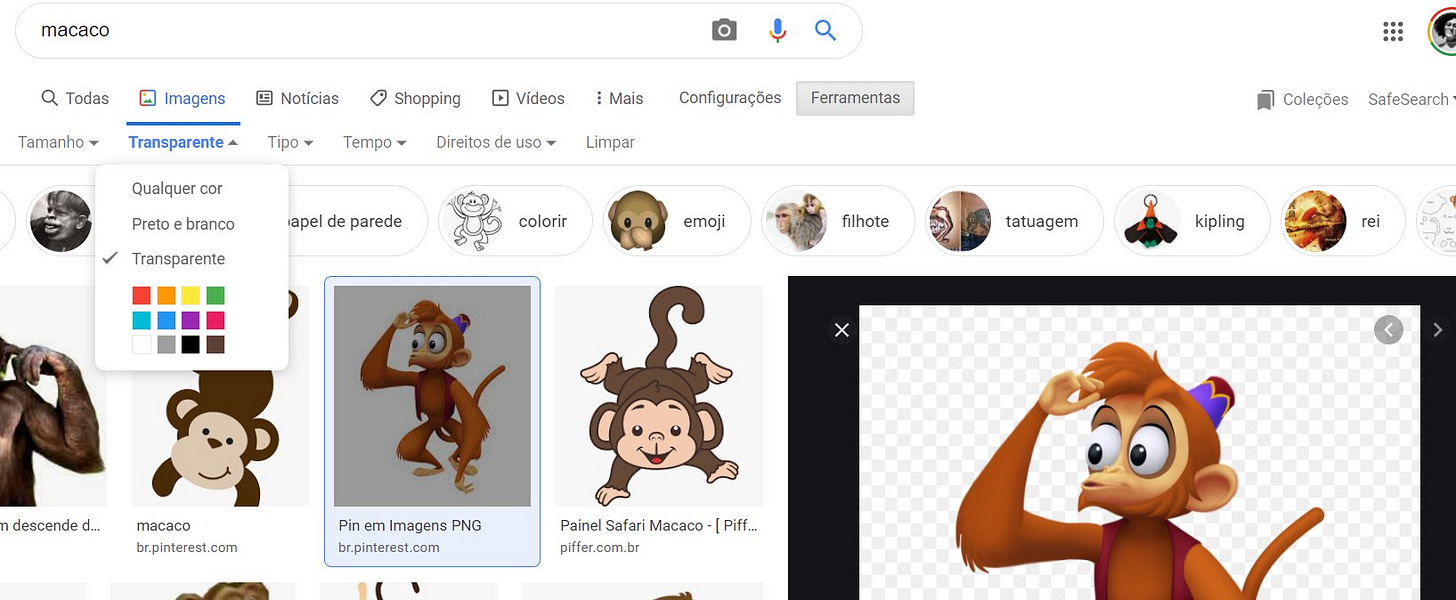The height and width of the screenshot is (600, 1456).
Task: Pick the blue color swatch
Action: [166, 320]
